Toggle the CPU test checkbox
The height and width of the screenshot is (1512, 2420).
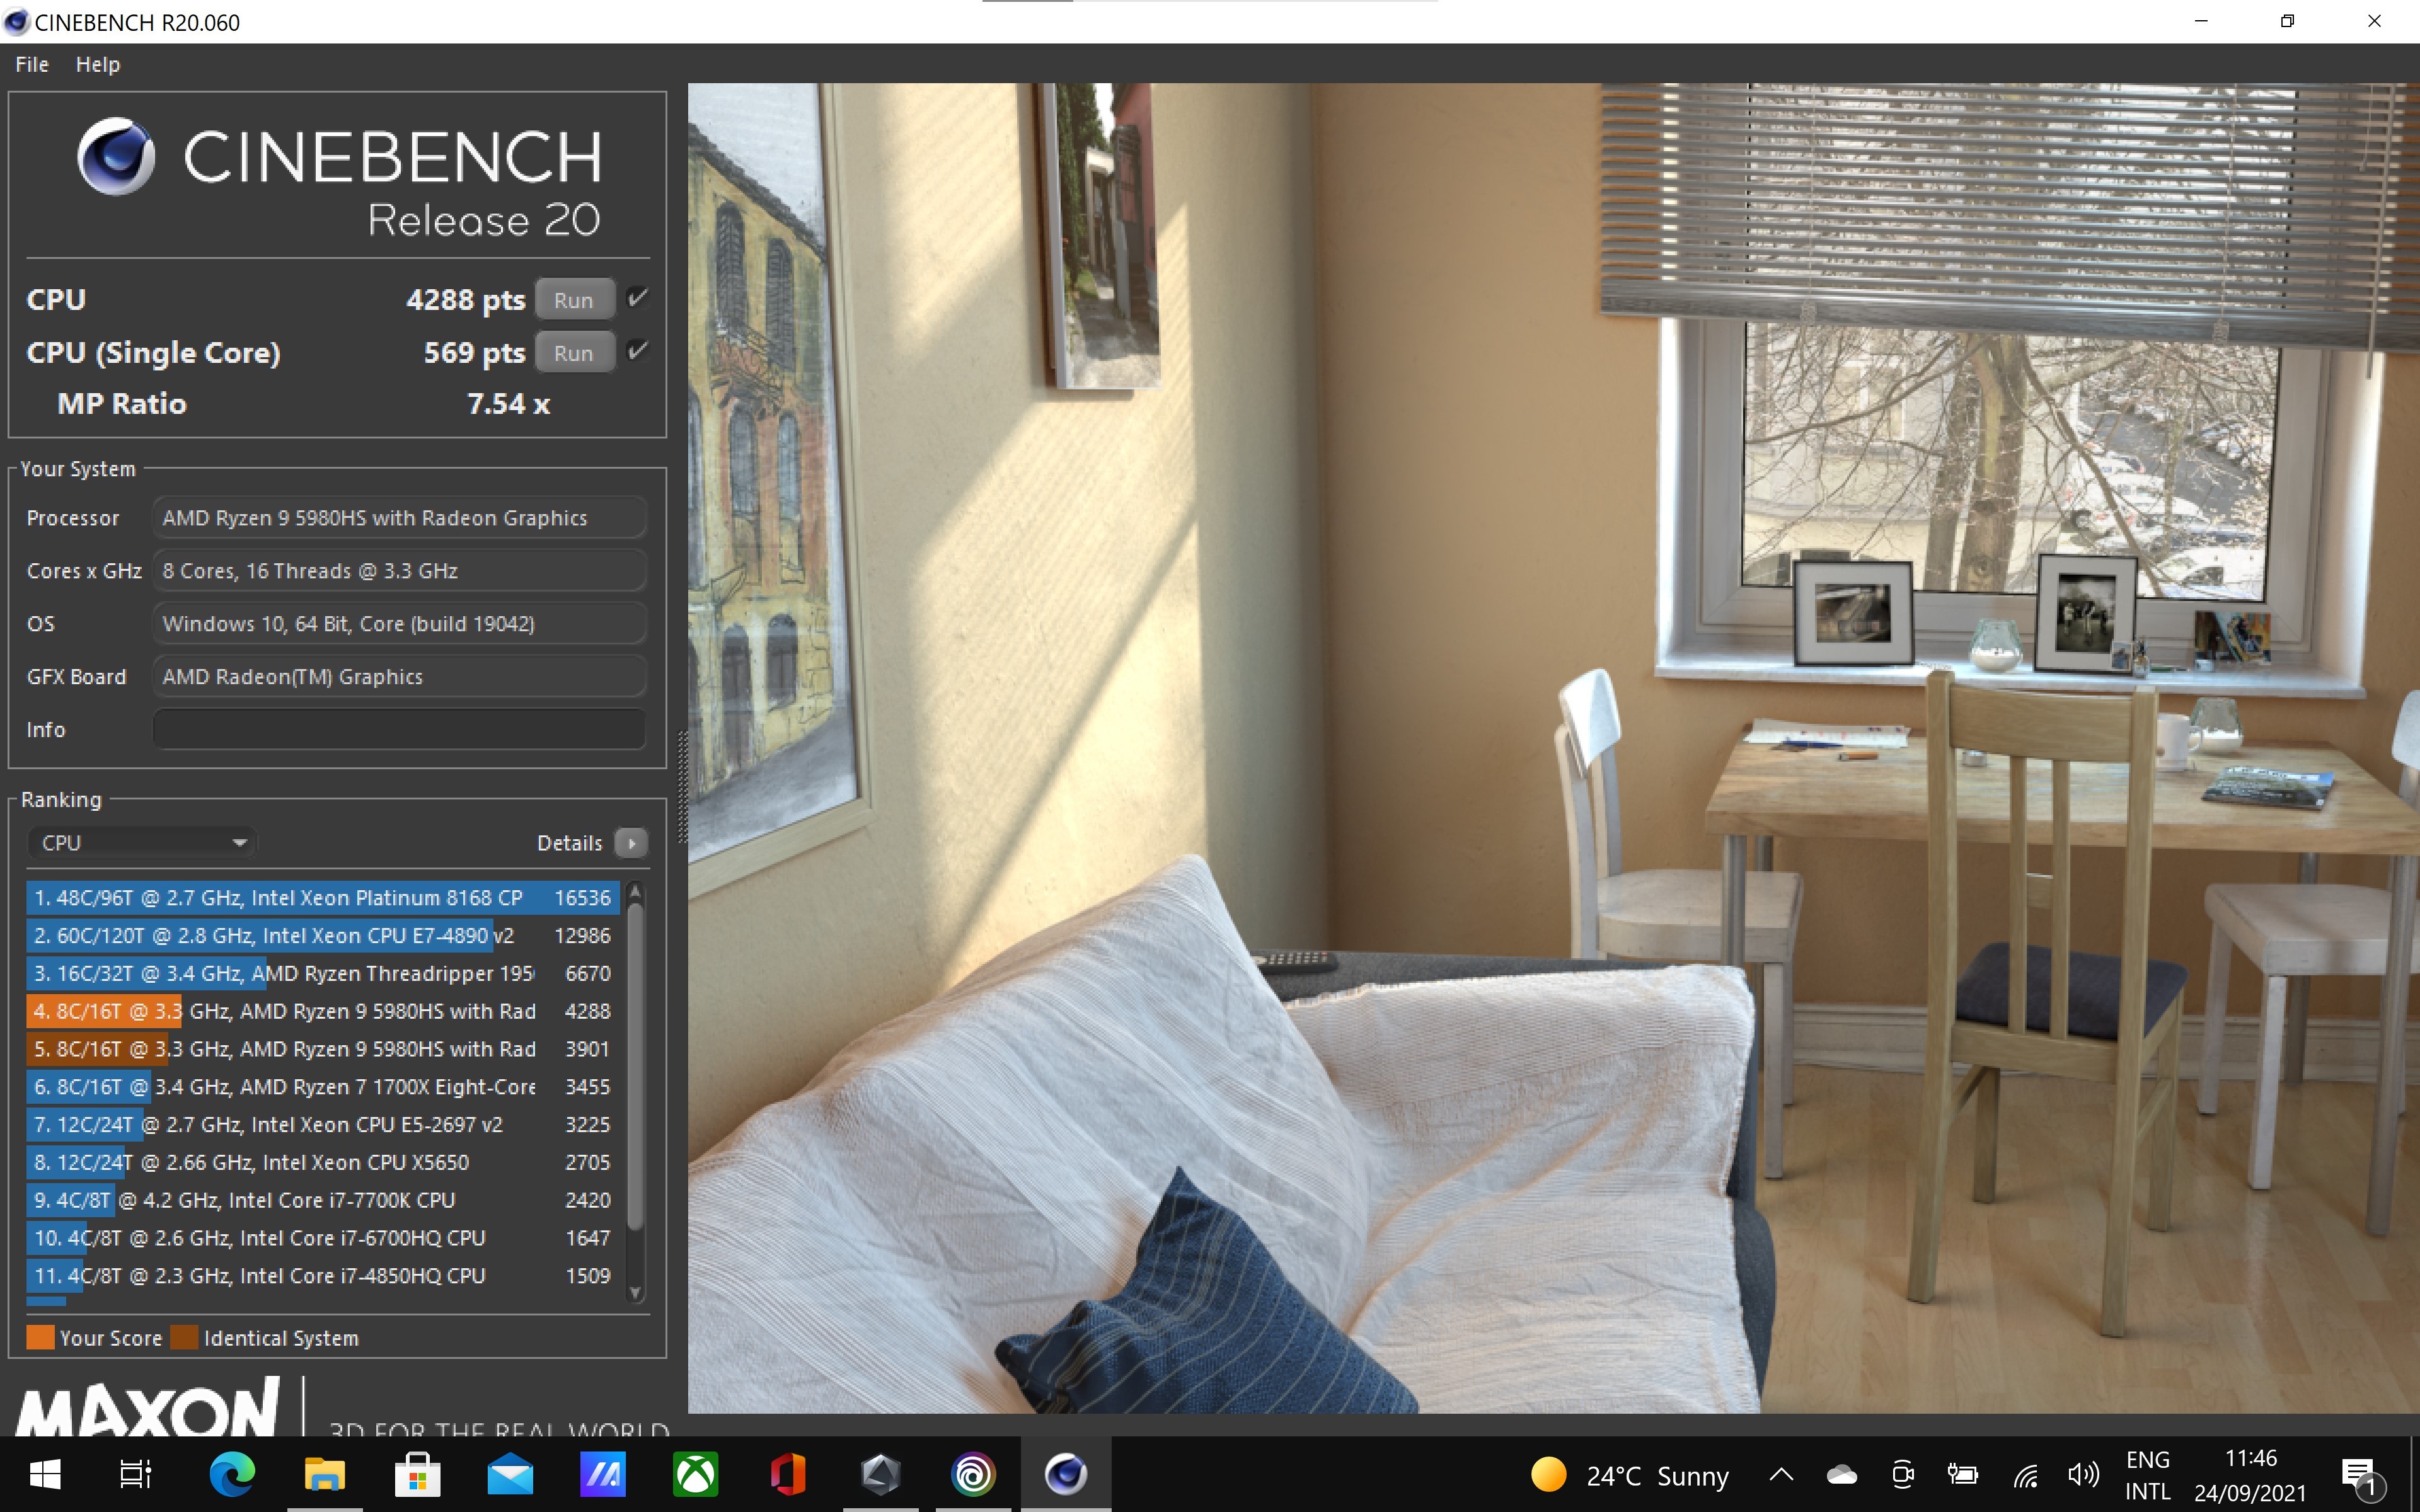pyautogui.click(x=637, y=298)
